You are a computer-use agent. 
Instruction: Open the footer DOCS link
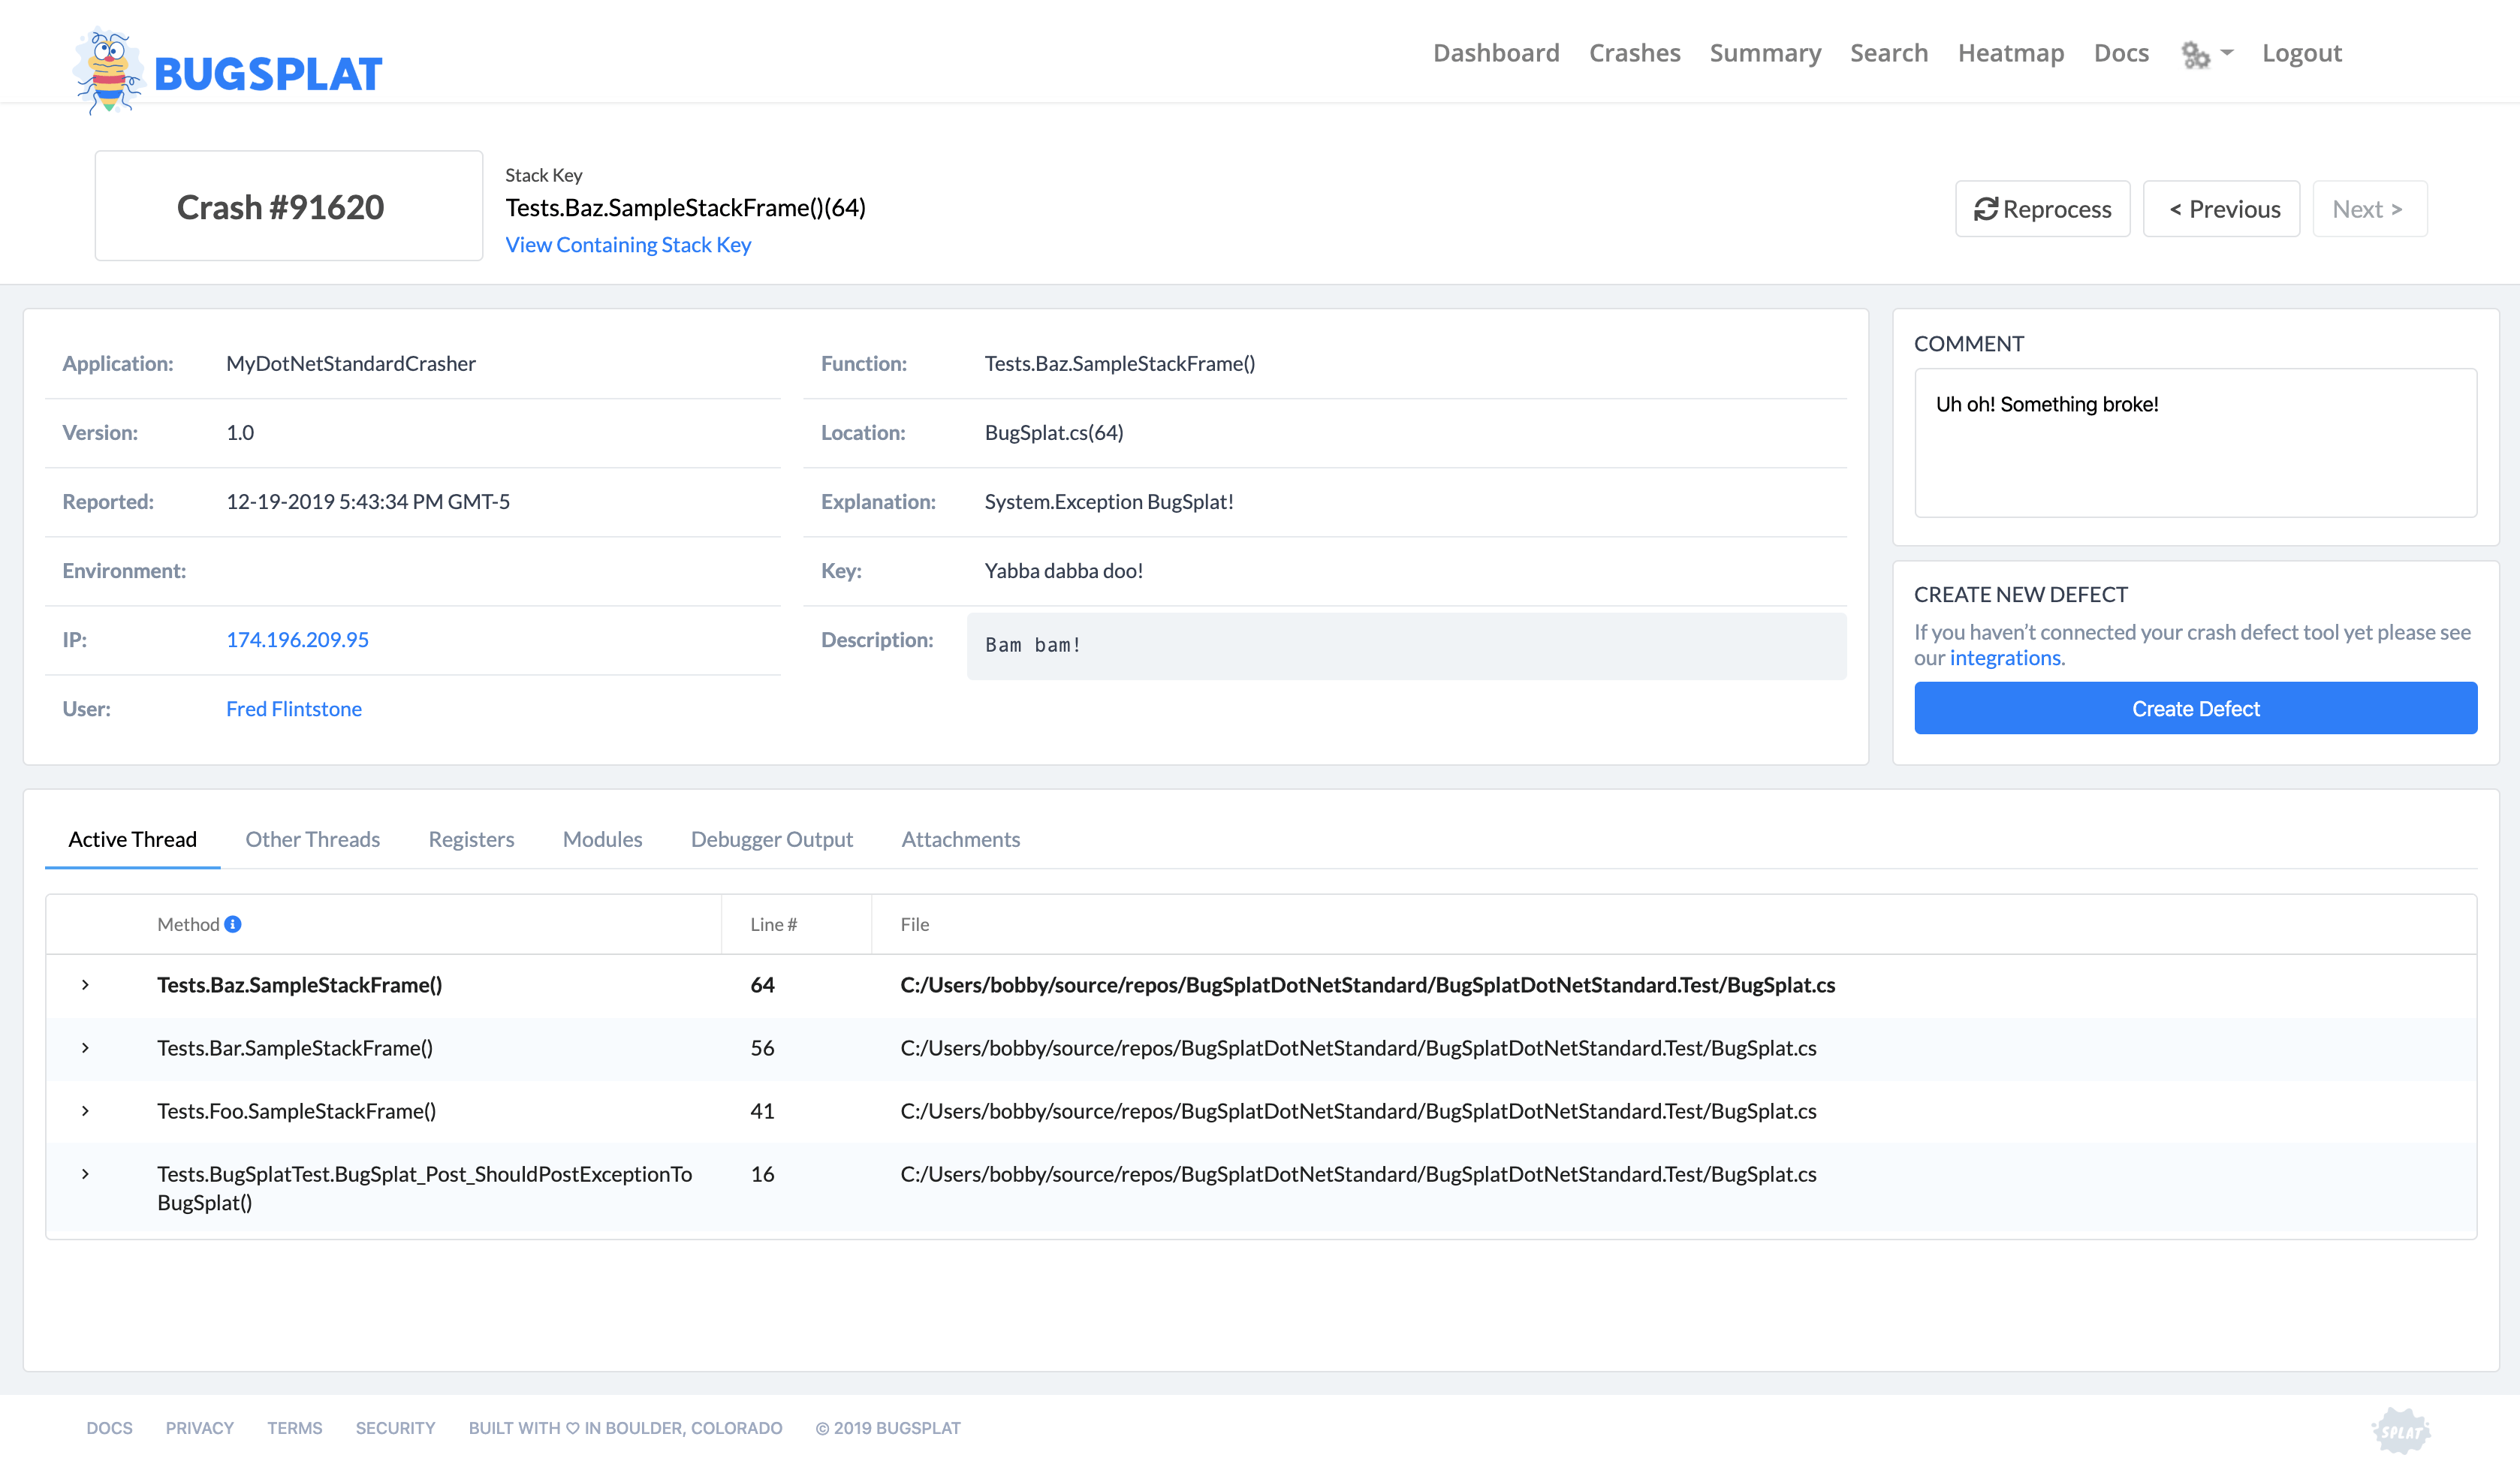pos(109,1428)
